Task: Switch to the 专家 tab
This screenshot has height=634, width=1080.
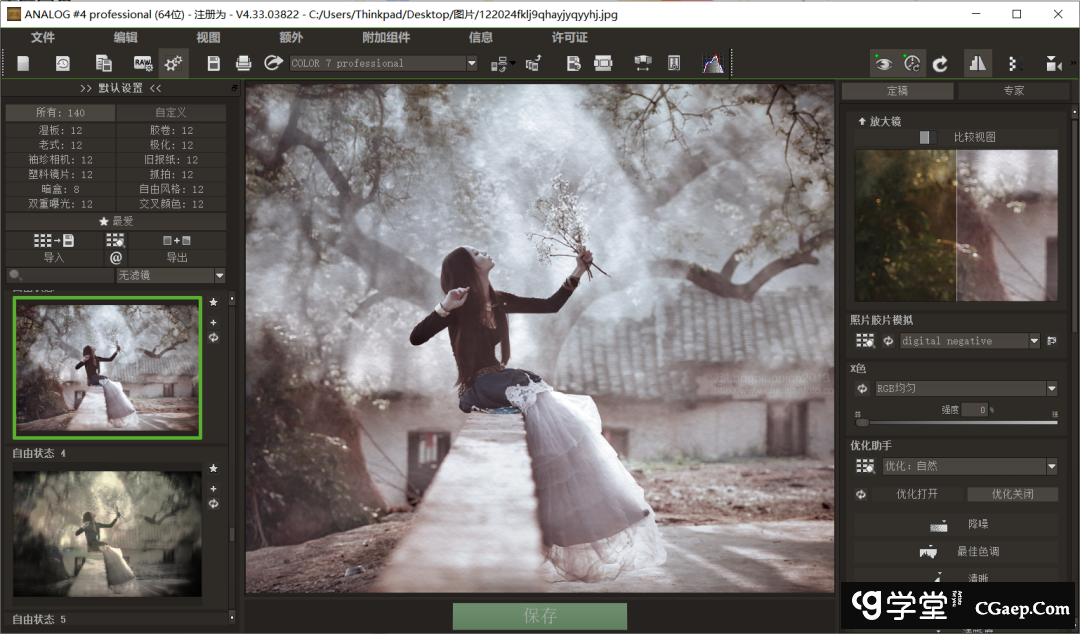Action: click(x=1013, y=91)
